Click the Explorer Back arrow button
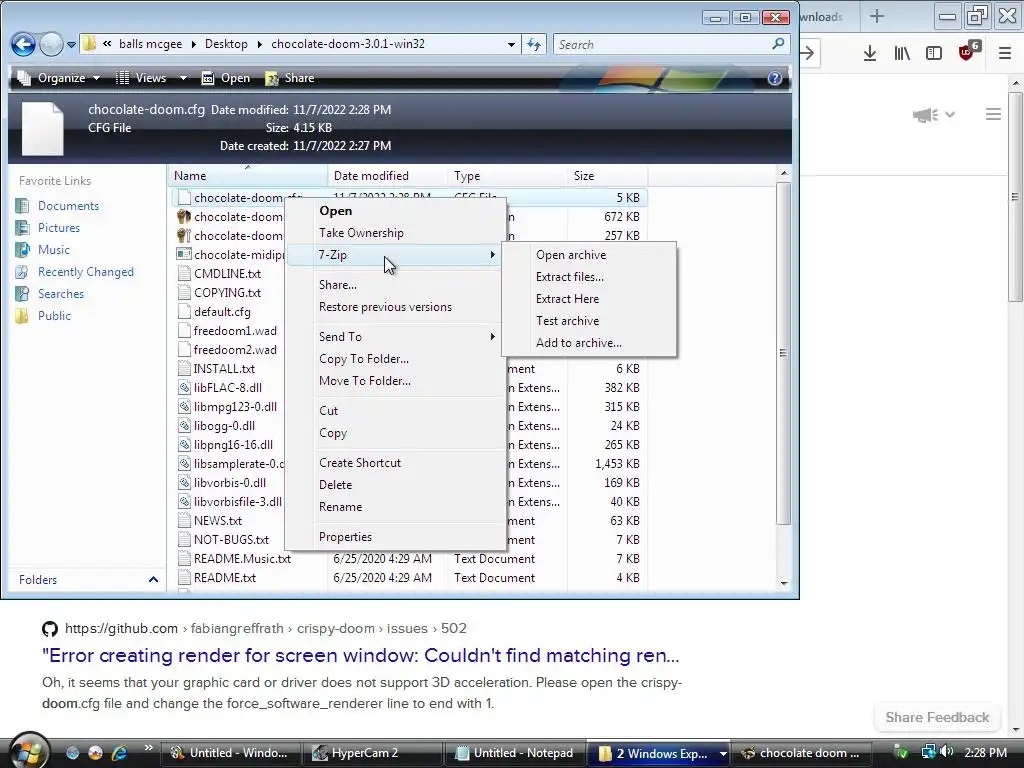Viewport: 1024px width, 768px height. pyautogui.click(x=24, y=44)
